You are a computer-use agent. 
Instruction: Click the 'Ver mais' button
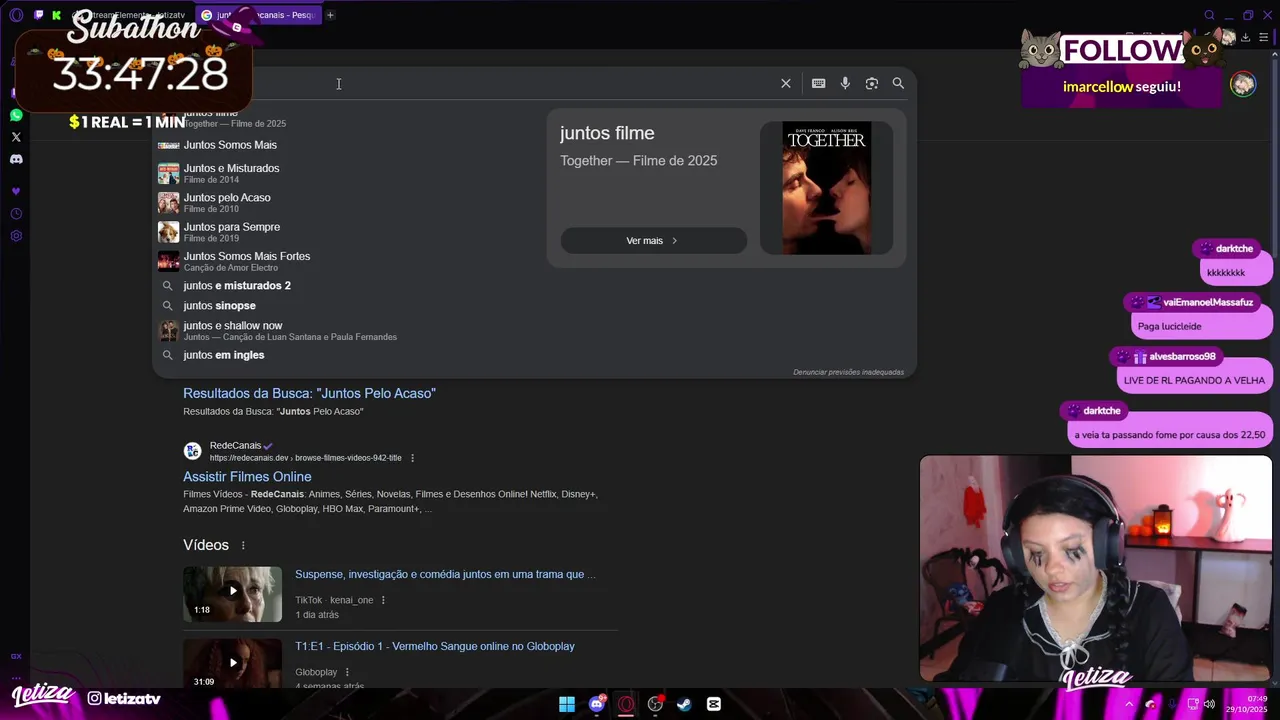(654, 241)
